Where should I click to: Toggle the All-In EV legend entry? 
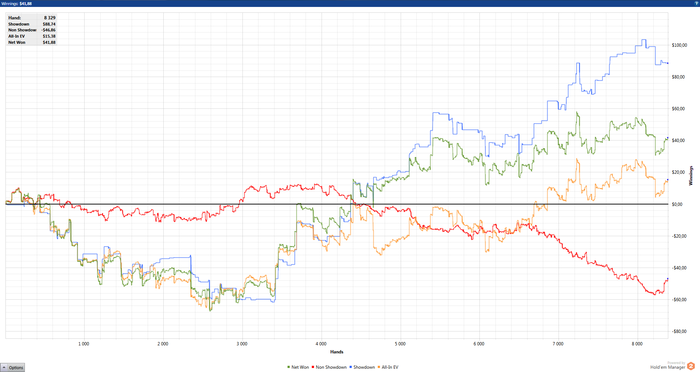point(388,367)
